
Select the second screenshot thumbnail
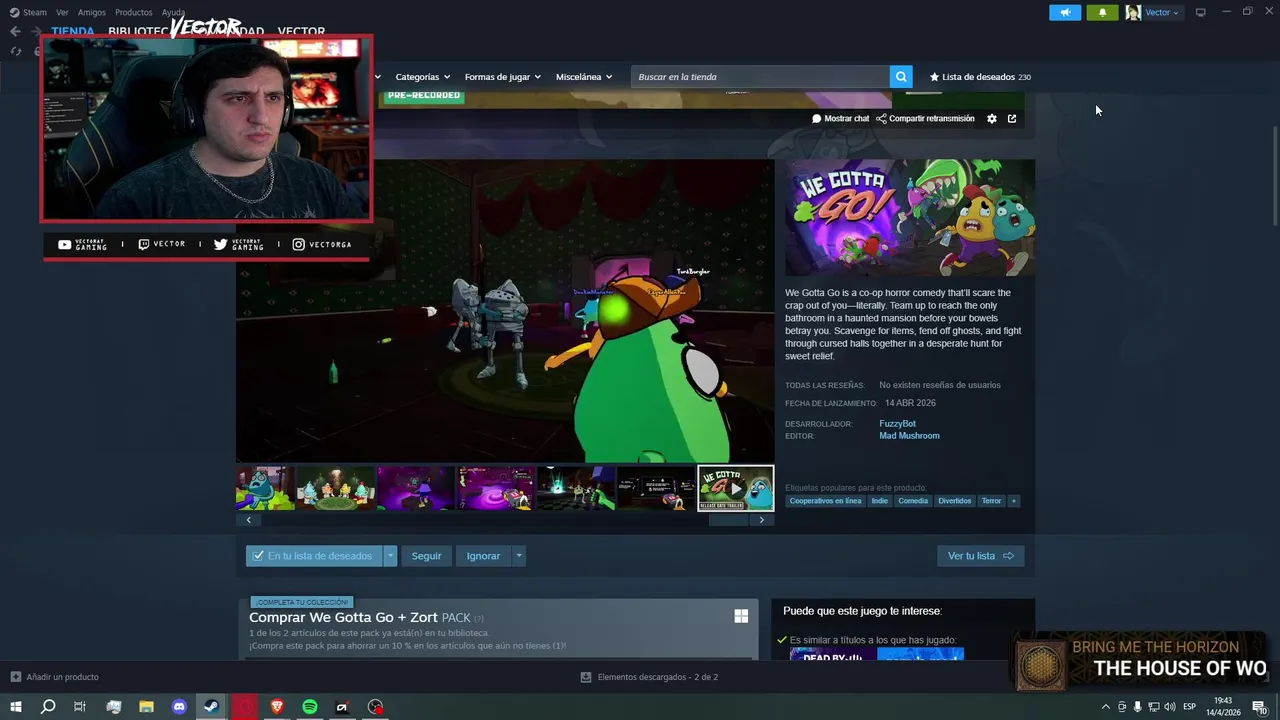pyautogui.click(x=336, y=488)
